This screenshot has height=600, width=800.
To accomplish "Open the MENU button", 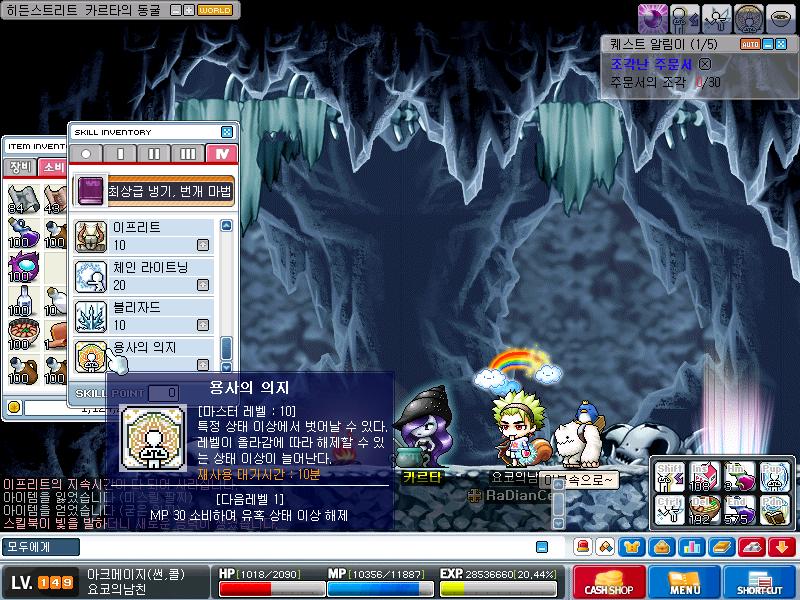I will (x=685, y=582).
